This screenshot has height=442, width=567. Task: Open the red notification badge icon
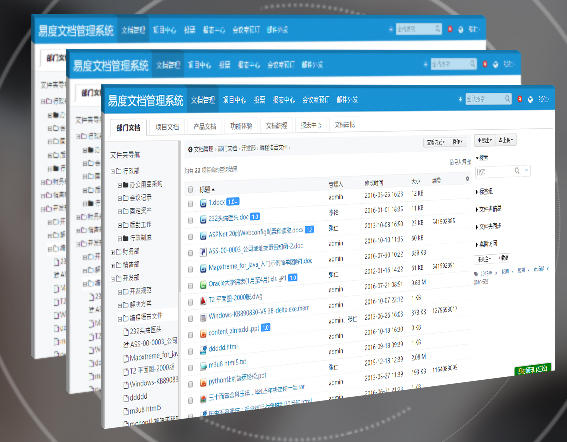(x=520, y=99)
